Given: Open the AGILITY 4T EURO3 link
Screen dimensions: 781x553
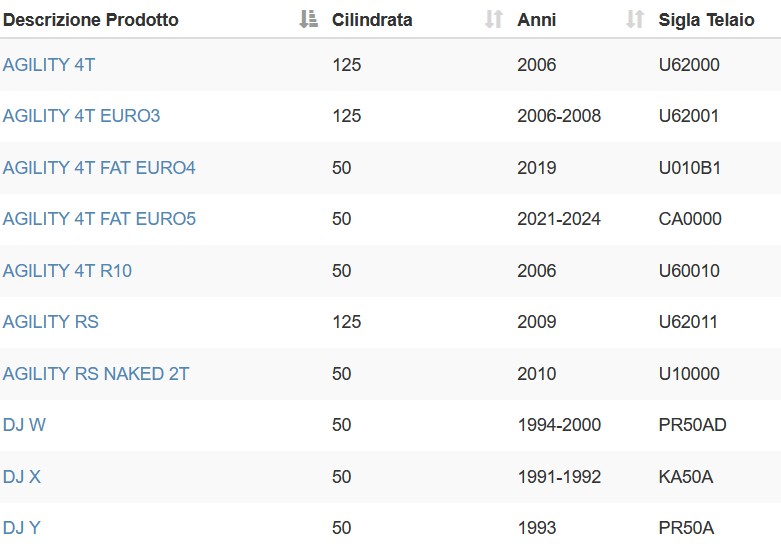Looking at the screenshot, I should (x=81, y=116).
